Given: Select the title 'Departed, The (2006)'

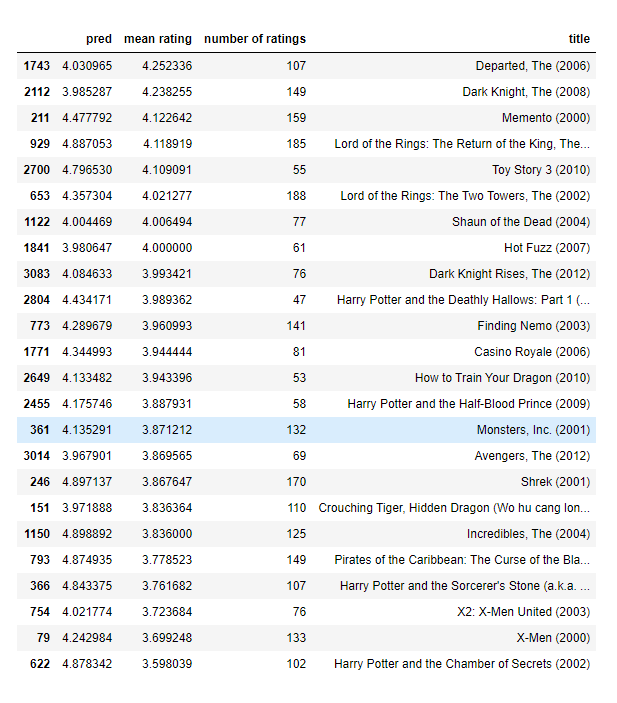Looking at the screenshot, I should 533,66.
